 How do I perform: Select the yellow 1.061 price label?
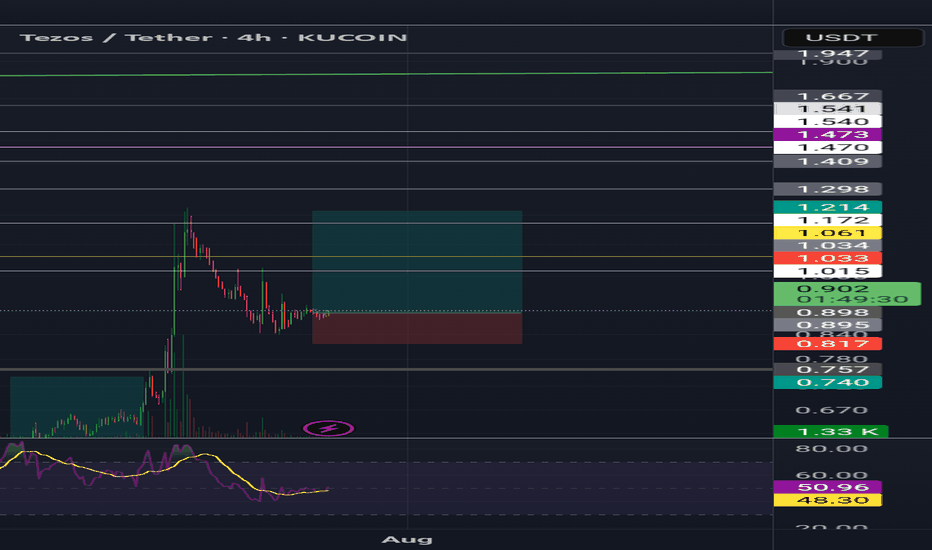(827, 232)
